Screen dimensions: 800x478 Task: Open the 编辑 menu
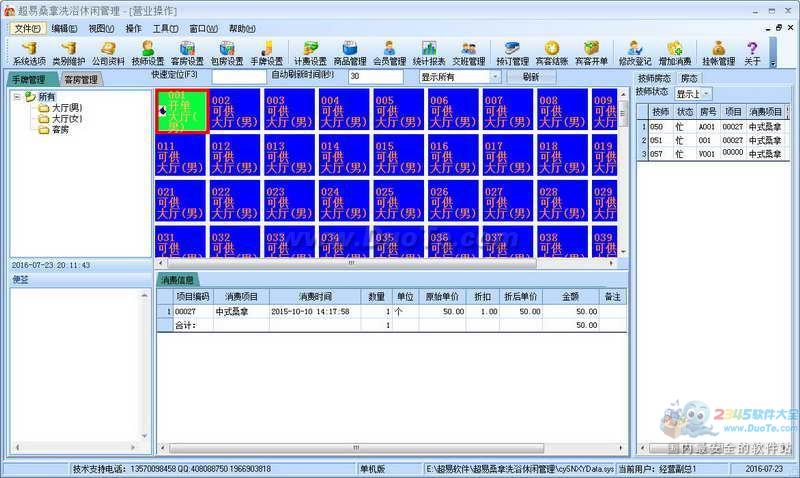[64, 29]
